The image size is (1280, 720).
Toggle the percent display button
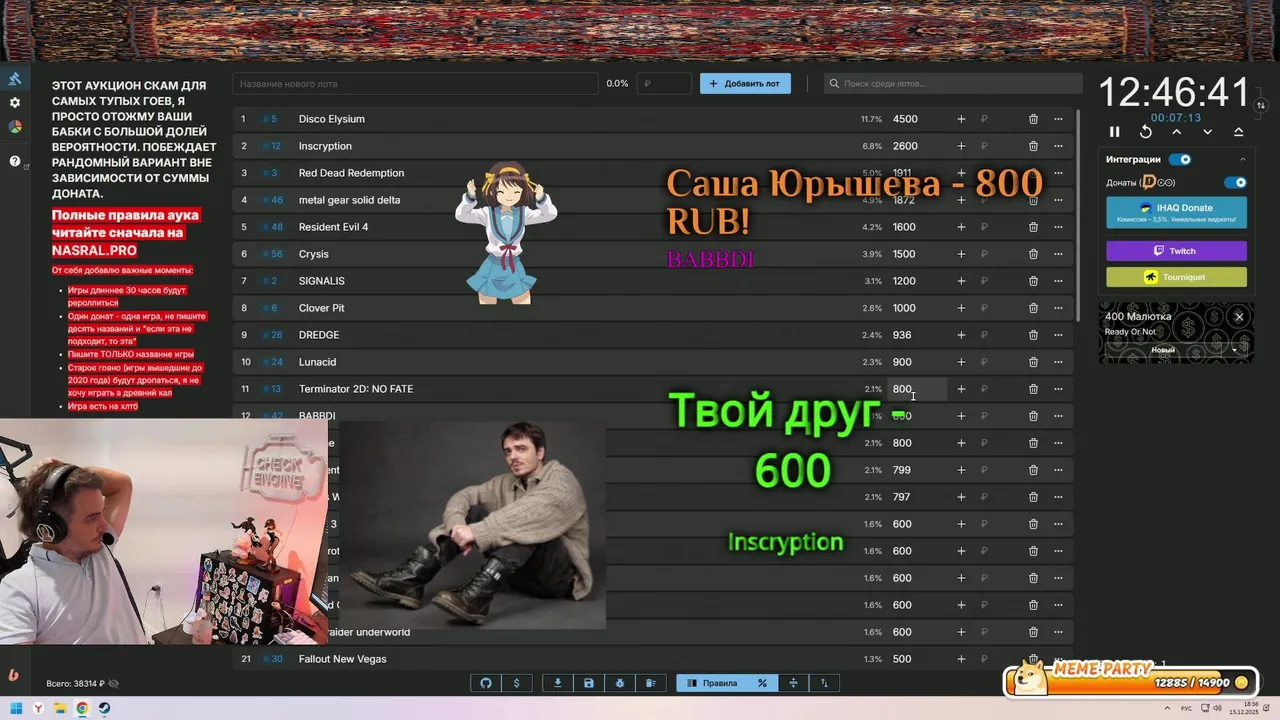click(x=762, y=683)
